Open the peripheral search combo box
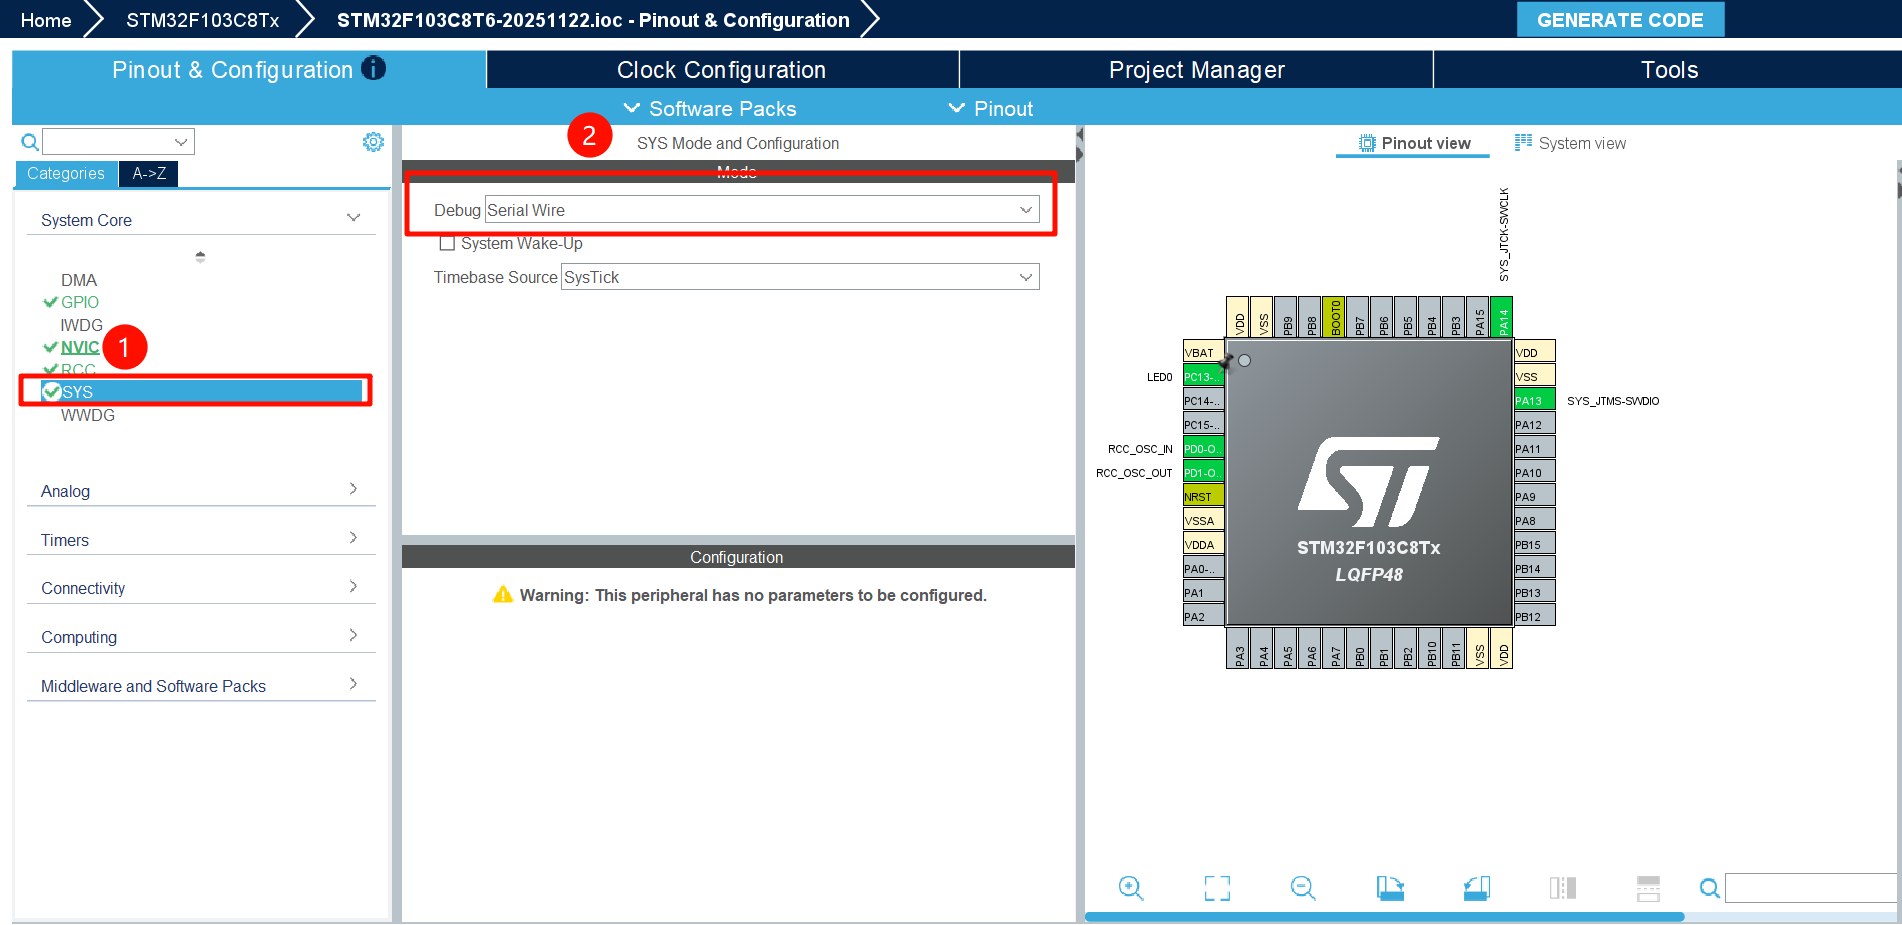1902x925 pixels. (x=118, y=142)
